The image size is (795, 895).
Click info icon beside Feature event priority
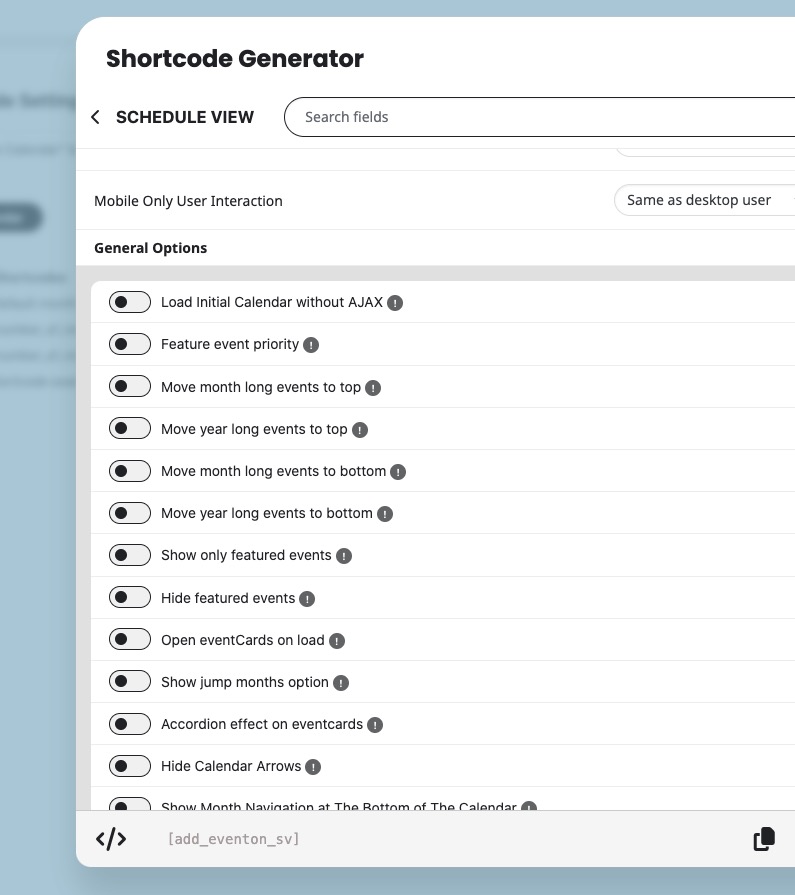(x=311, y=345)
